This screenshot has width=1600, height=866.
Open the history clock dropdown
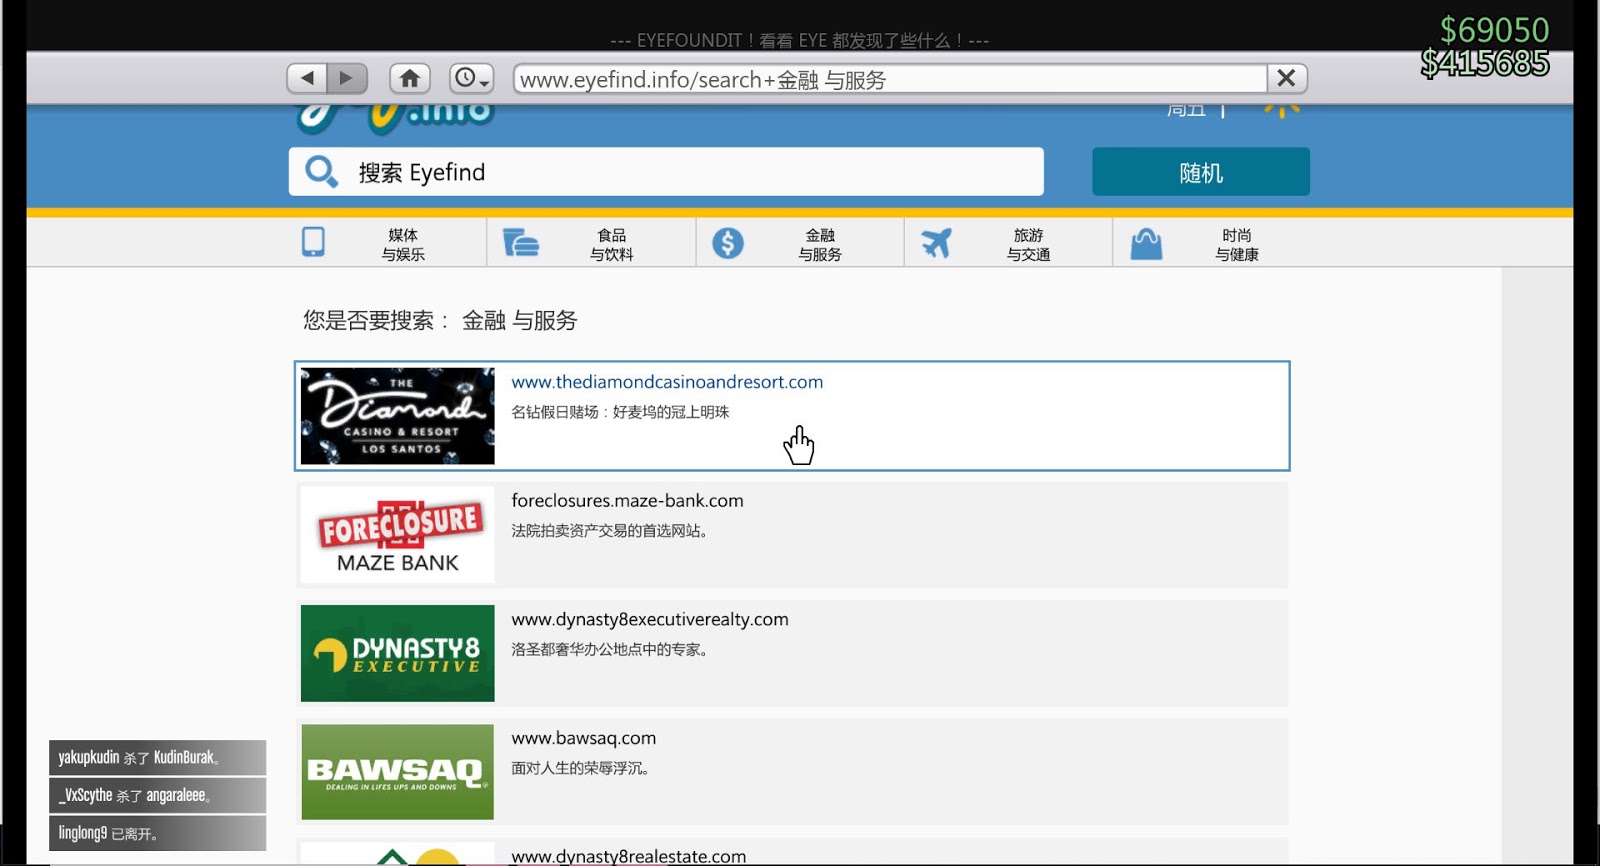472,78
